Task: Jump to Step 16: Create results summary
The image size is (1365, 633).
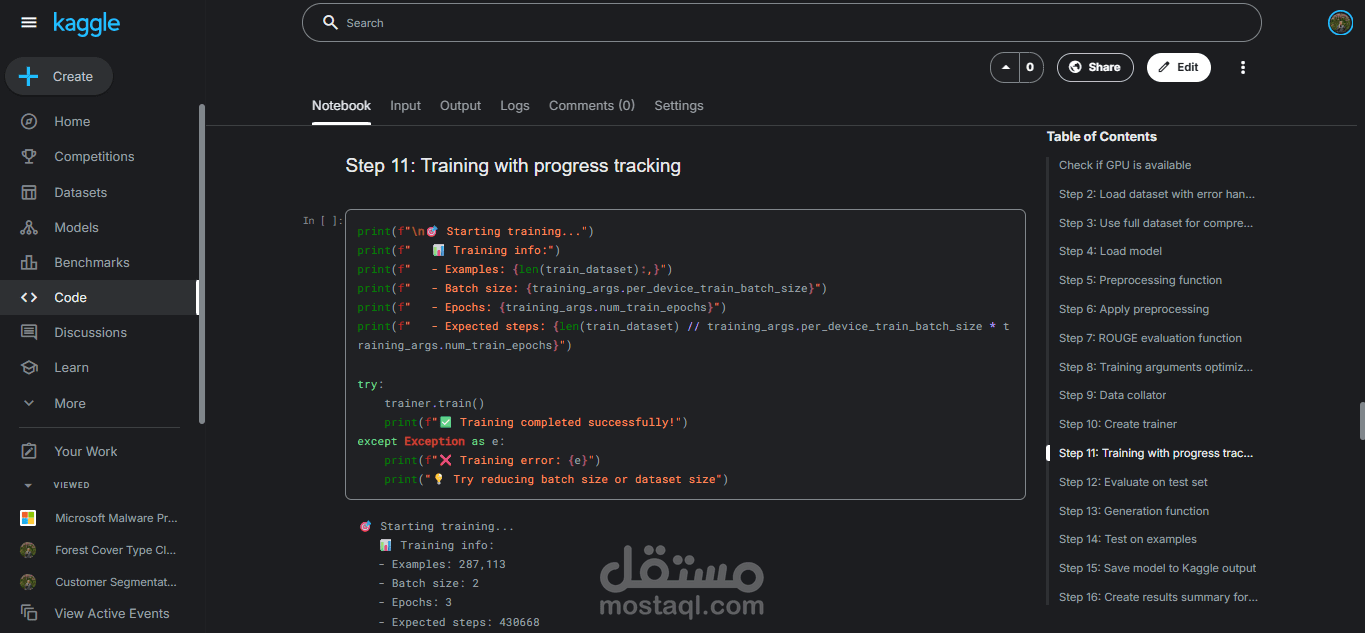Action: click(1158, 597)
